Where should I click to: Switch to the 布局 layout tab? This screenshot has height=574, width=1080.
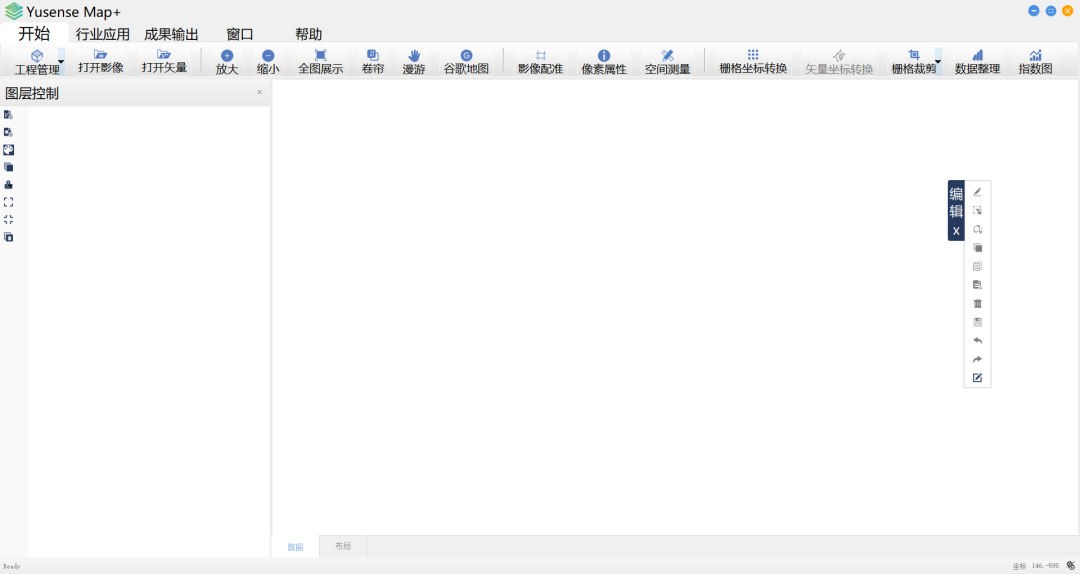343,547
